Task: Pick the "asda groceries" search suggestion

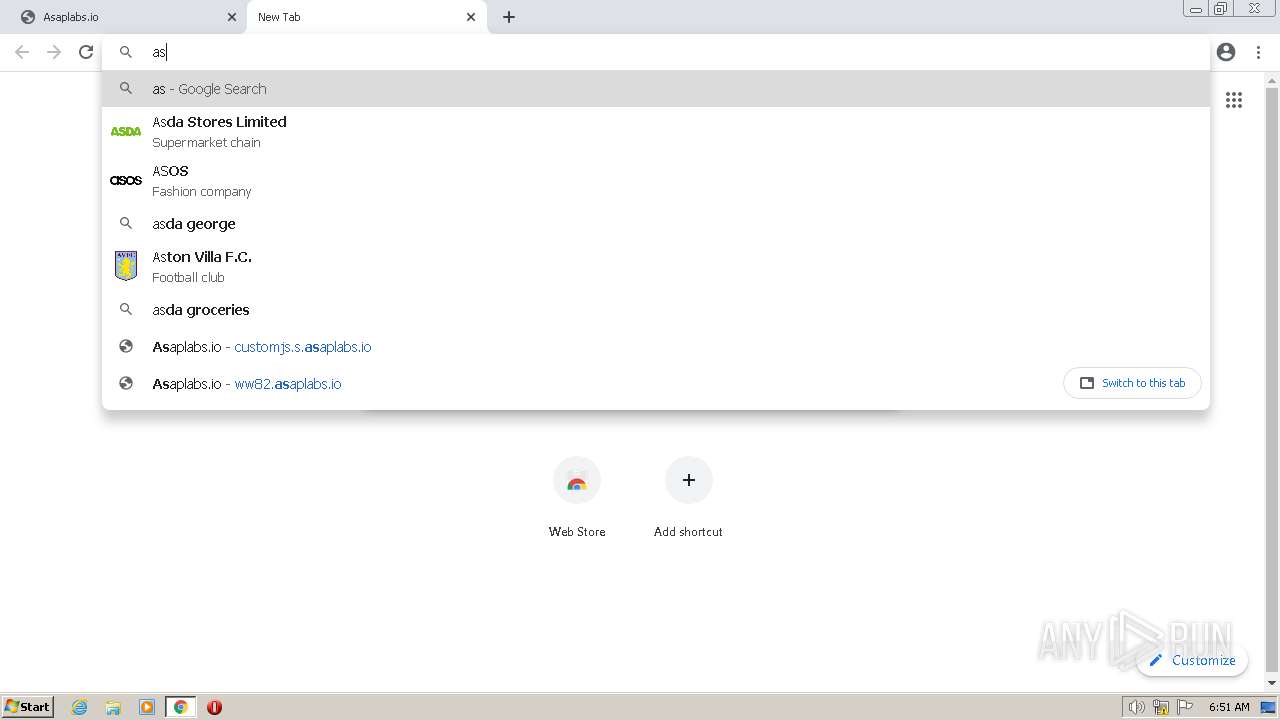Action: pos(656,310)
